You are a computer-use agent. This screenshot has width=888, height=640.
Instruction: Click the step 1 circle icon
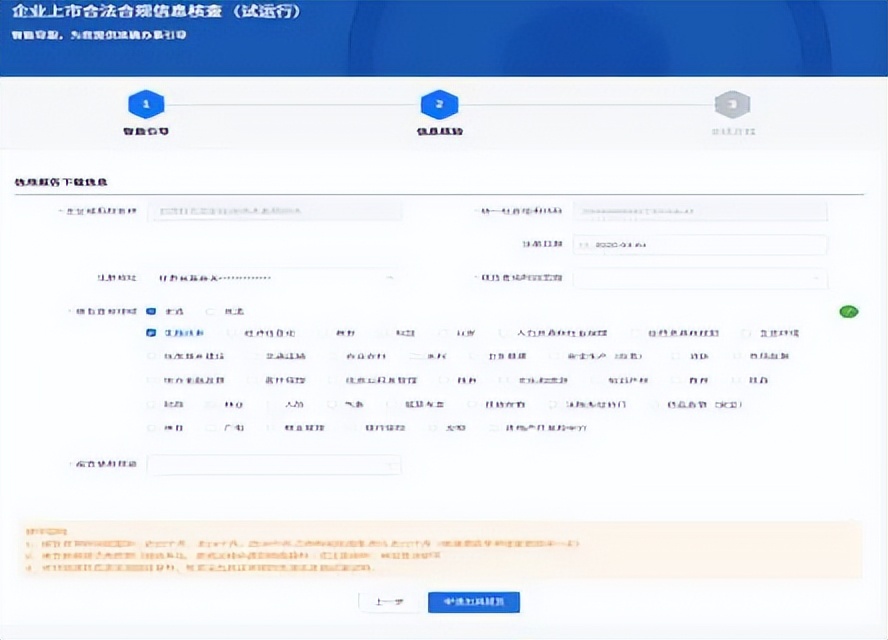tap(146, 104)
